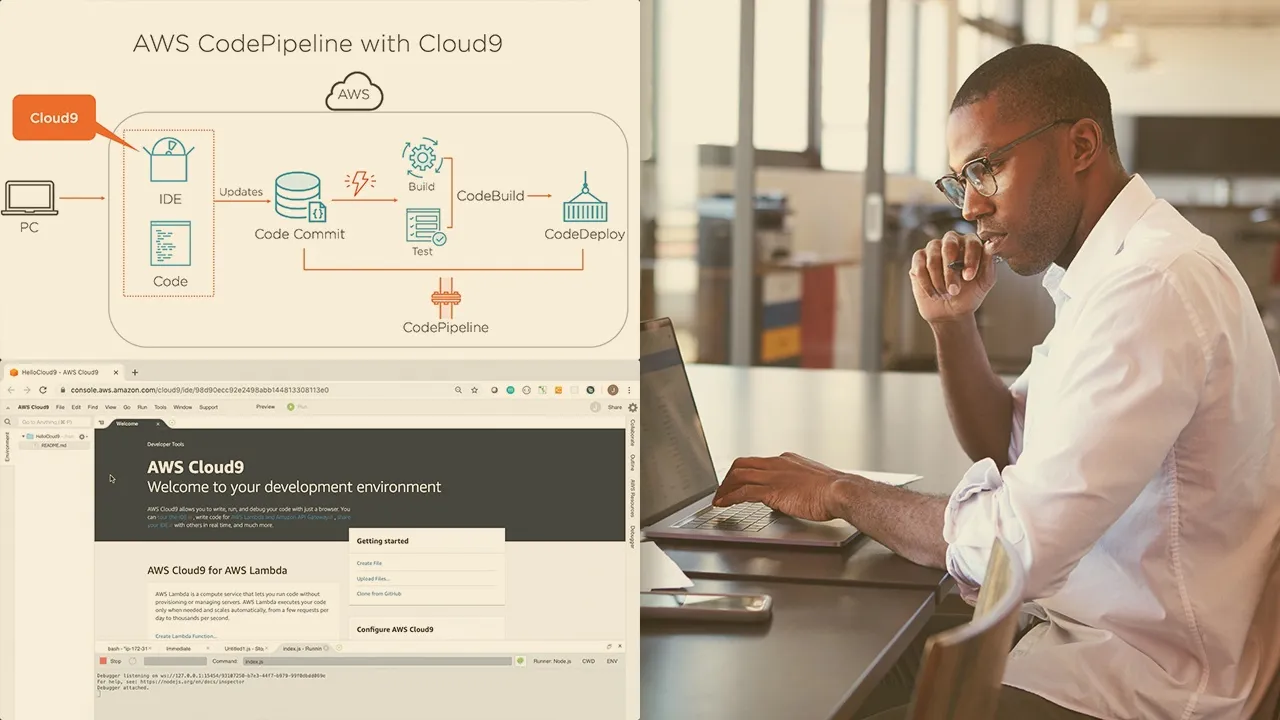Open the Support menu
This screenshot has height=720, width=1280.
pyautogui.click(x=208, y=407)
